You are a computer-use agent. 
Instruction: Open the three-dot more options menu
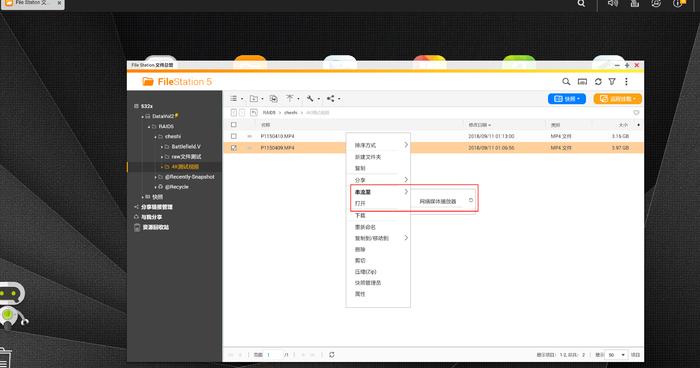[x=626, y=82]
